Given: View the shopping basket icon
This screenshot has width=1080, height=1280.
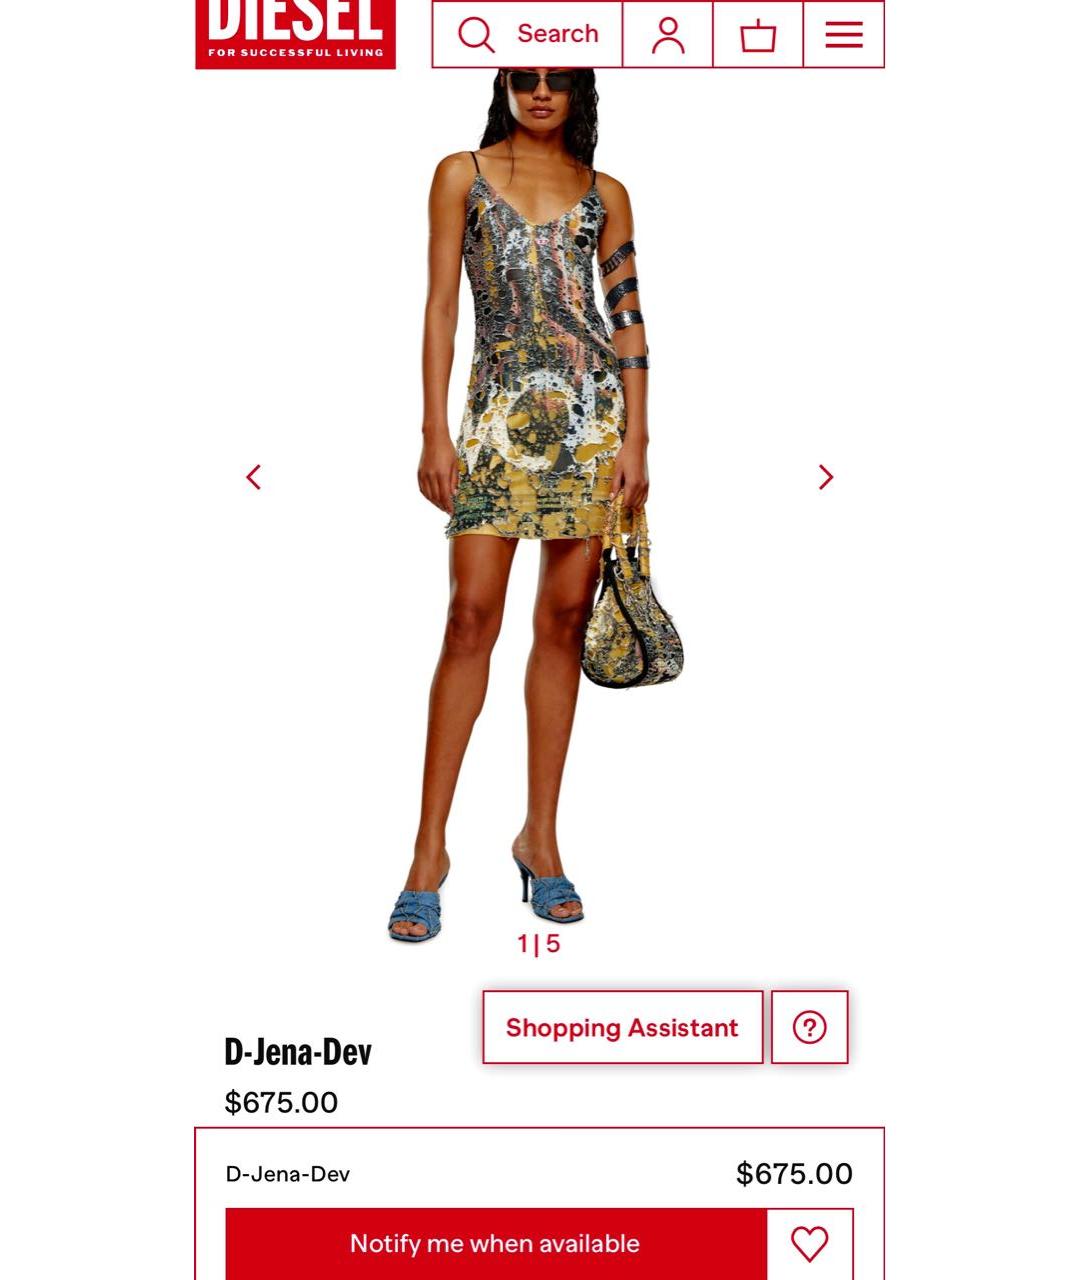Looking at the screenshot, I should (758, 34).
